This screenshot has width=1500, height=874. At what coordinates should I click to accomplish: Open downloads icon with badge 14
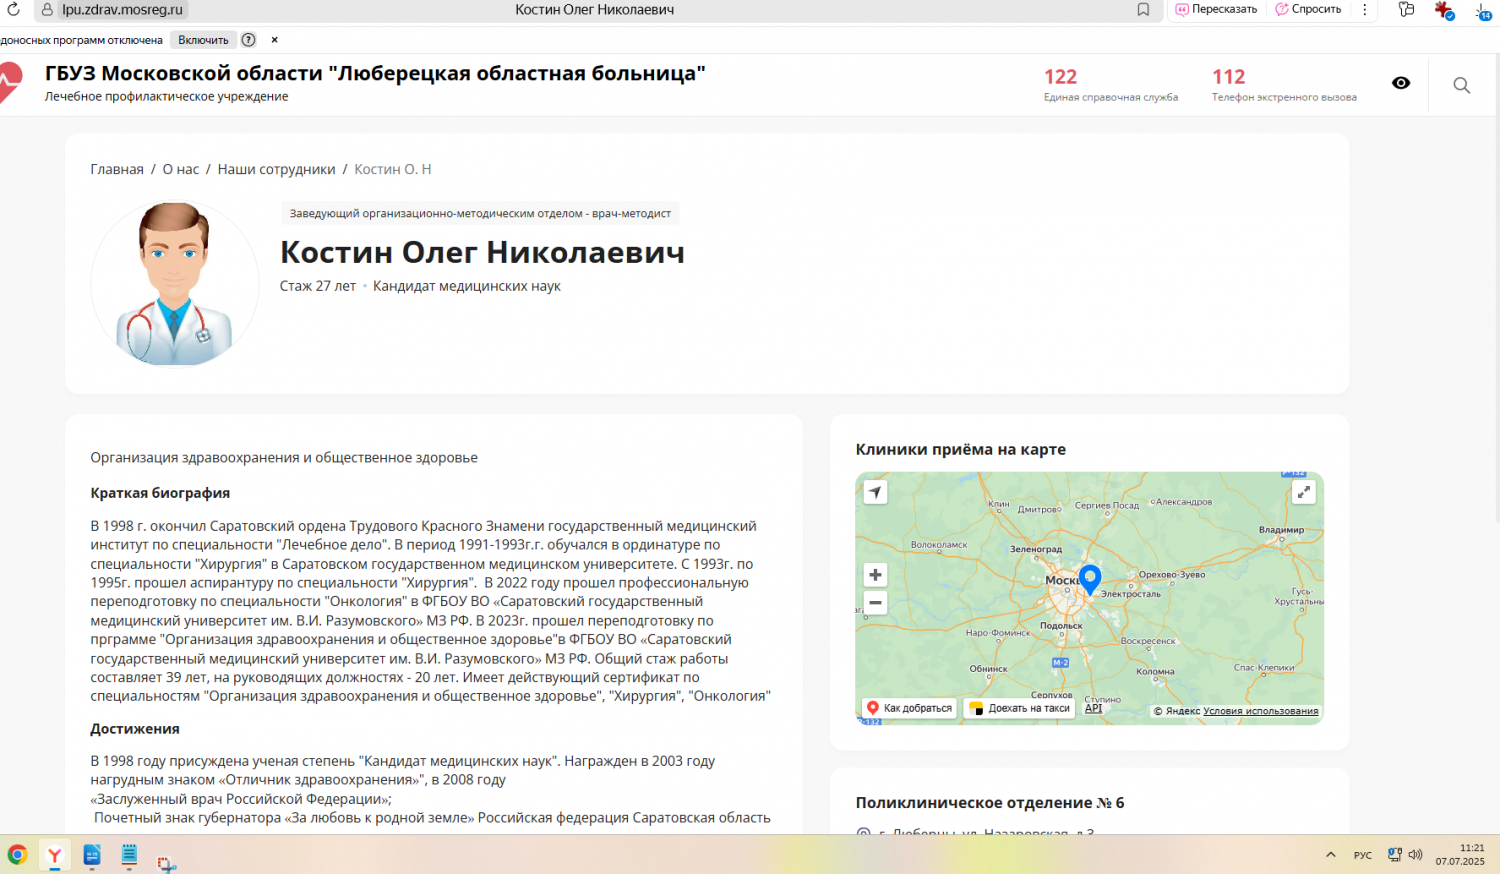1483,11
